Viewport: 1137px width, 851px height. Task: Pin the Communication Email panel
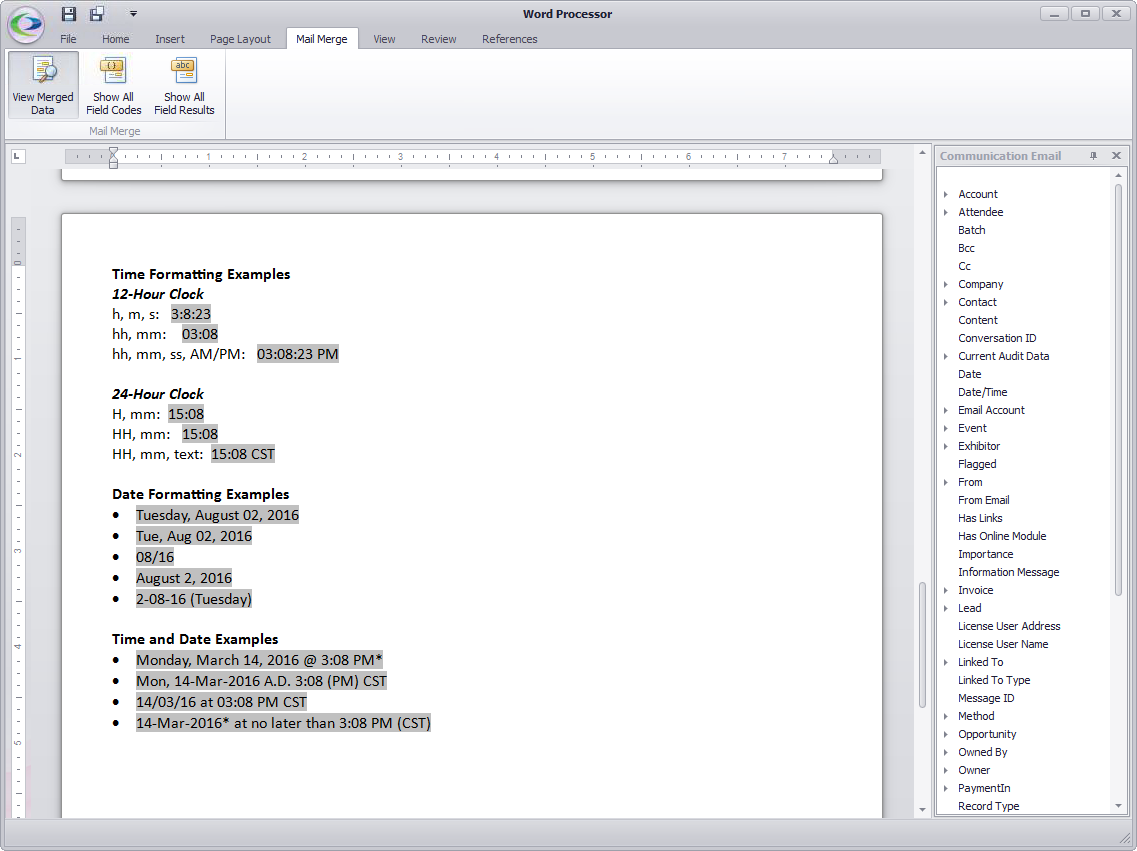[1093, 156]
